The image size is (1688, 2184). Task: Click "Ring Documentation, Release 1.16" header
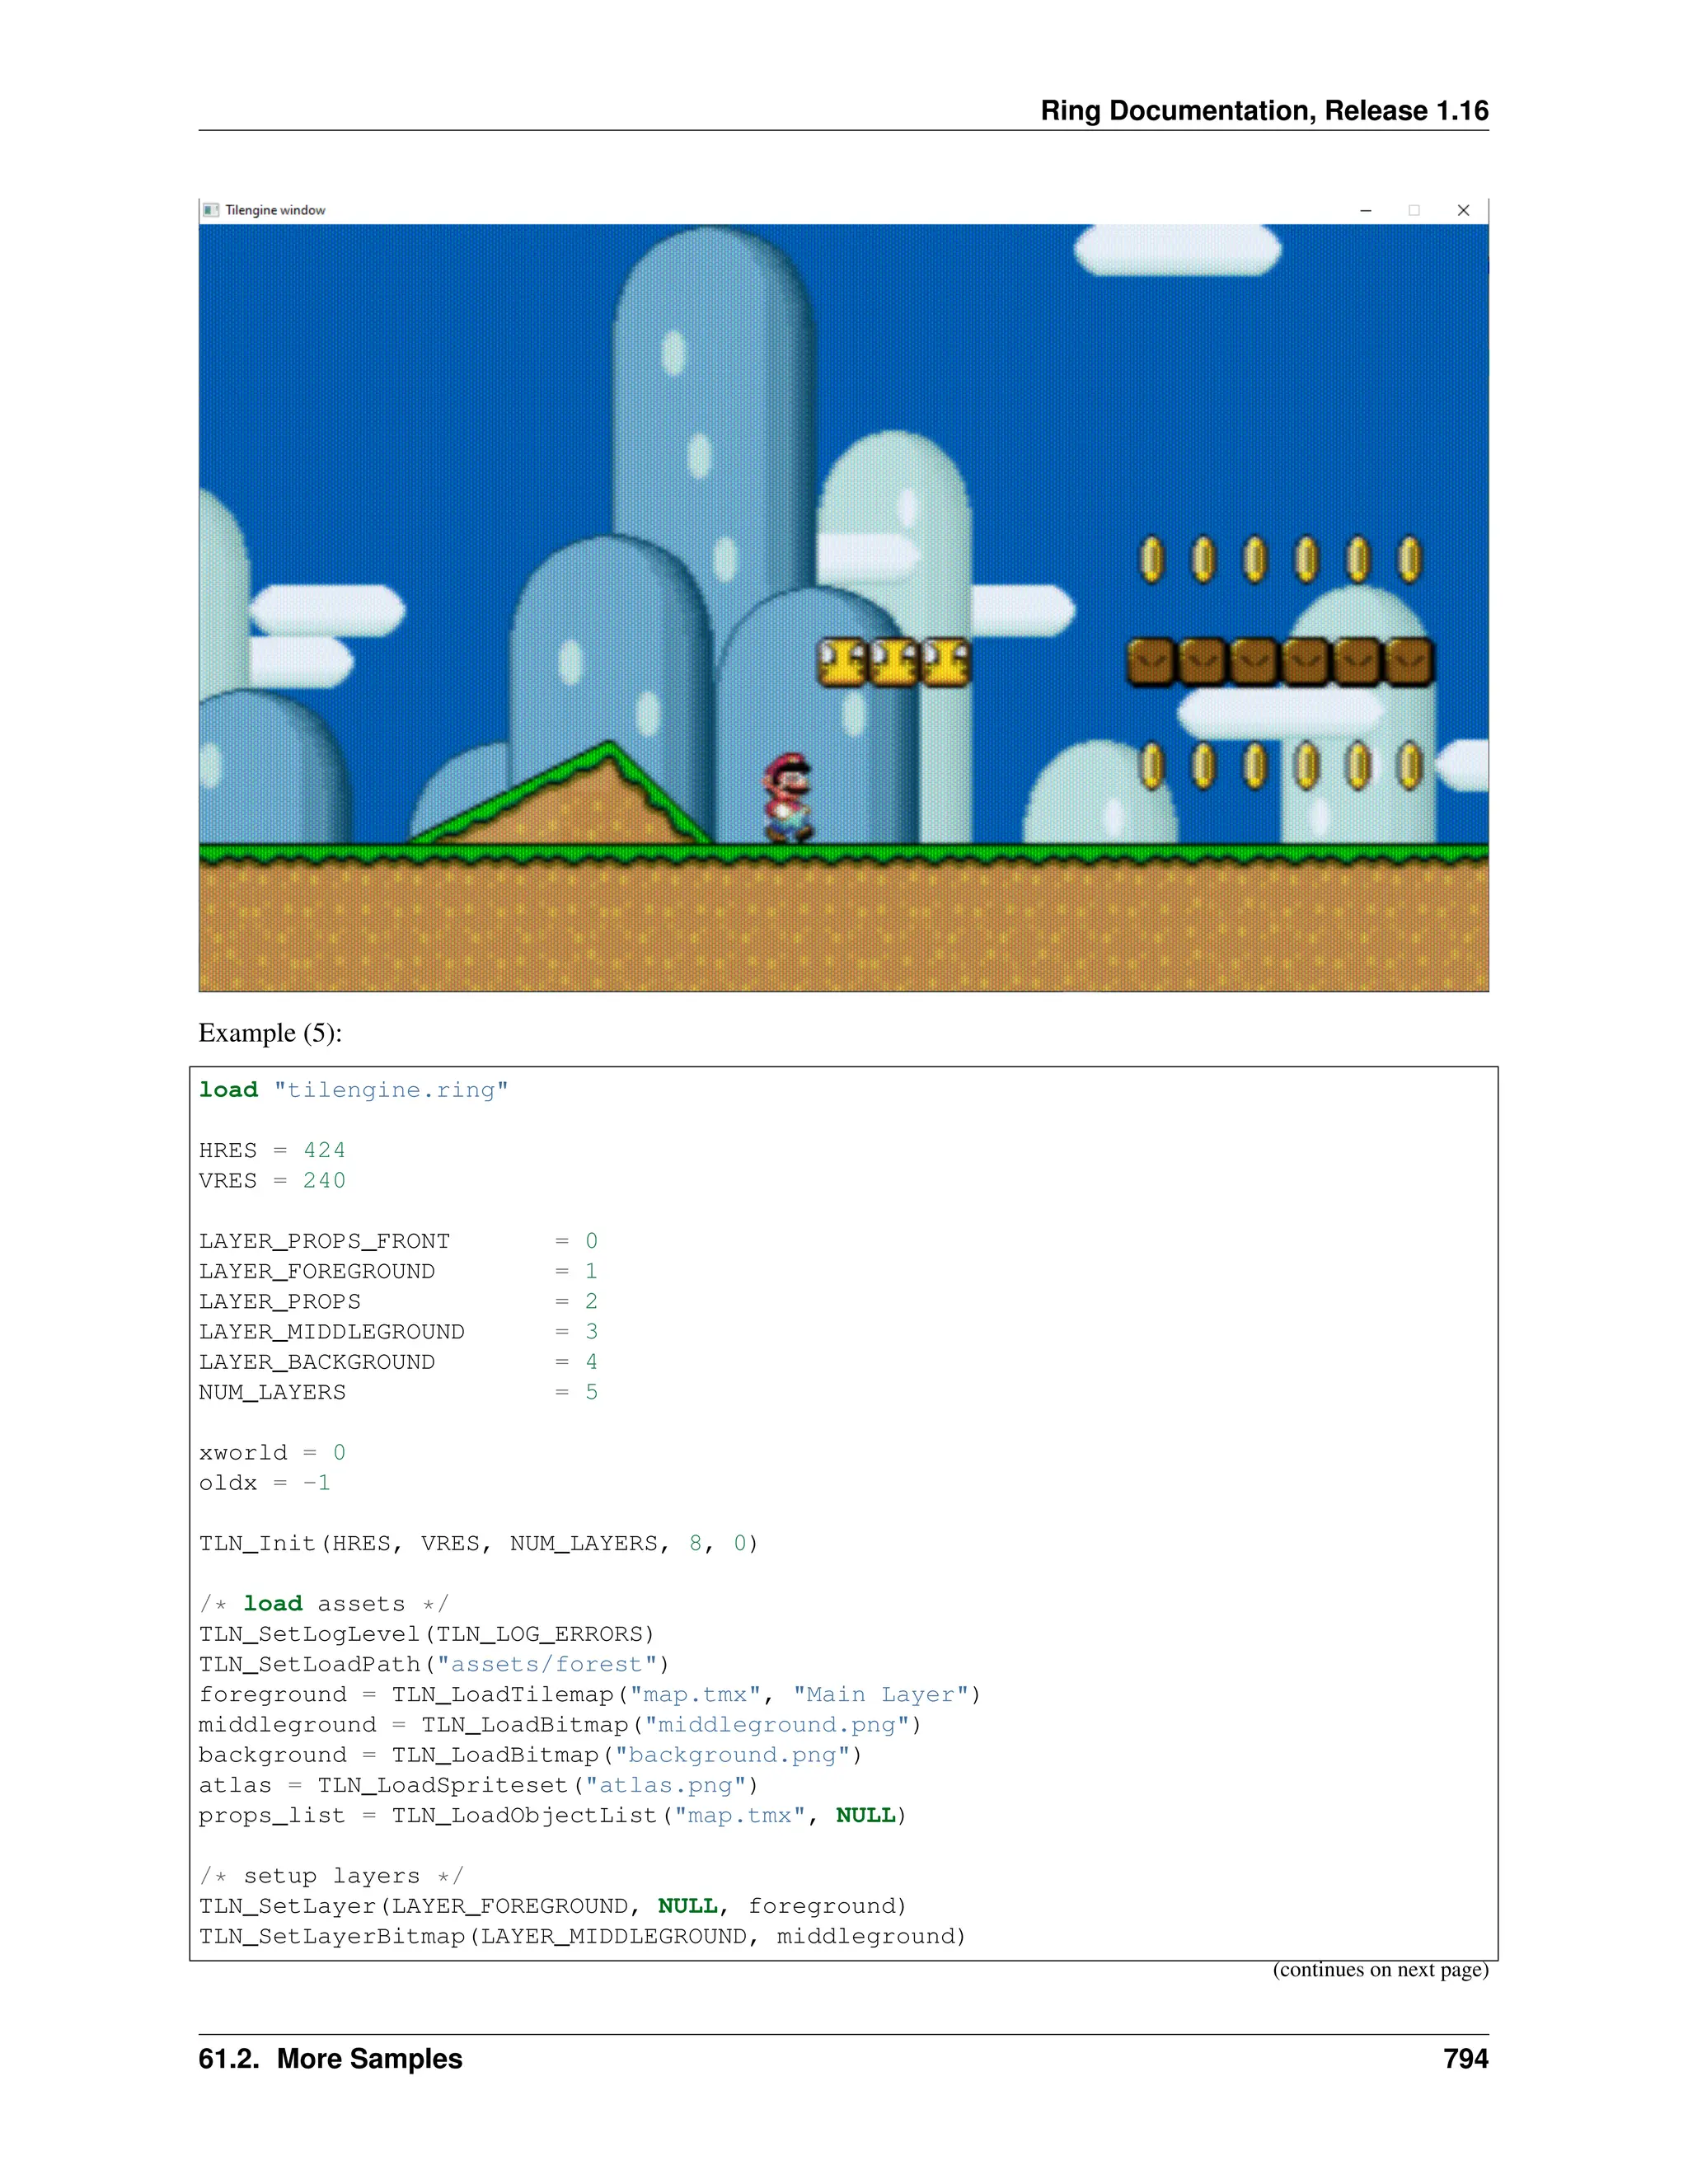click(x=1264, y=110)
